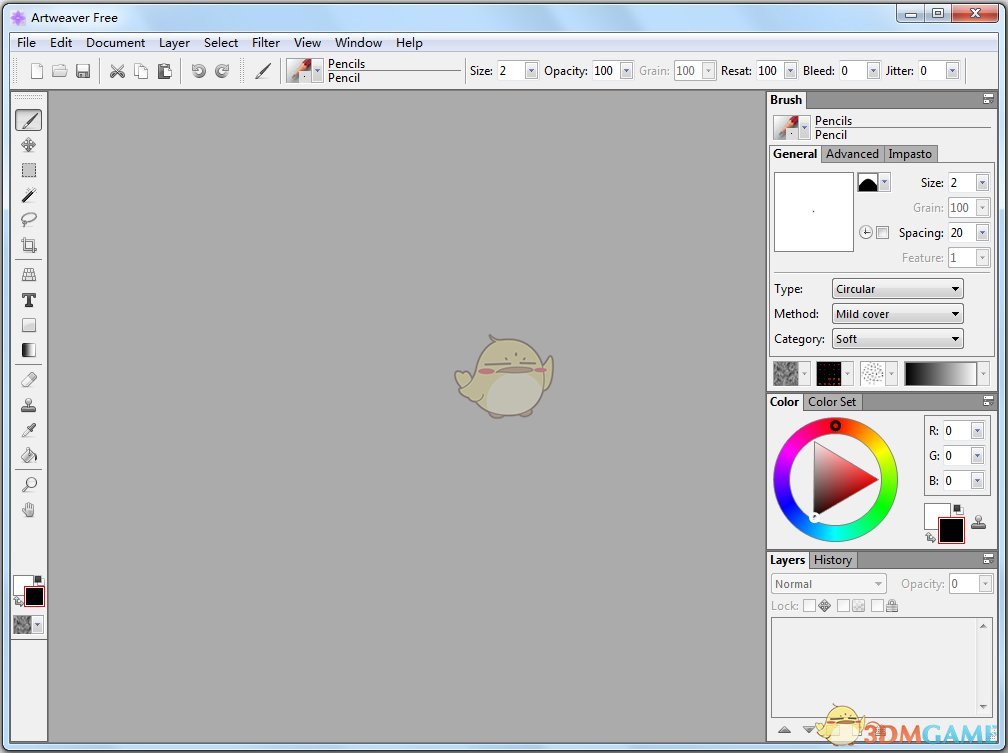Choose the Eraser tool
This screenshot has width=1008, height=753.
coord(28,379)
